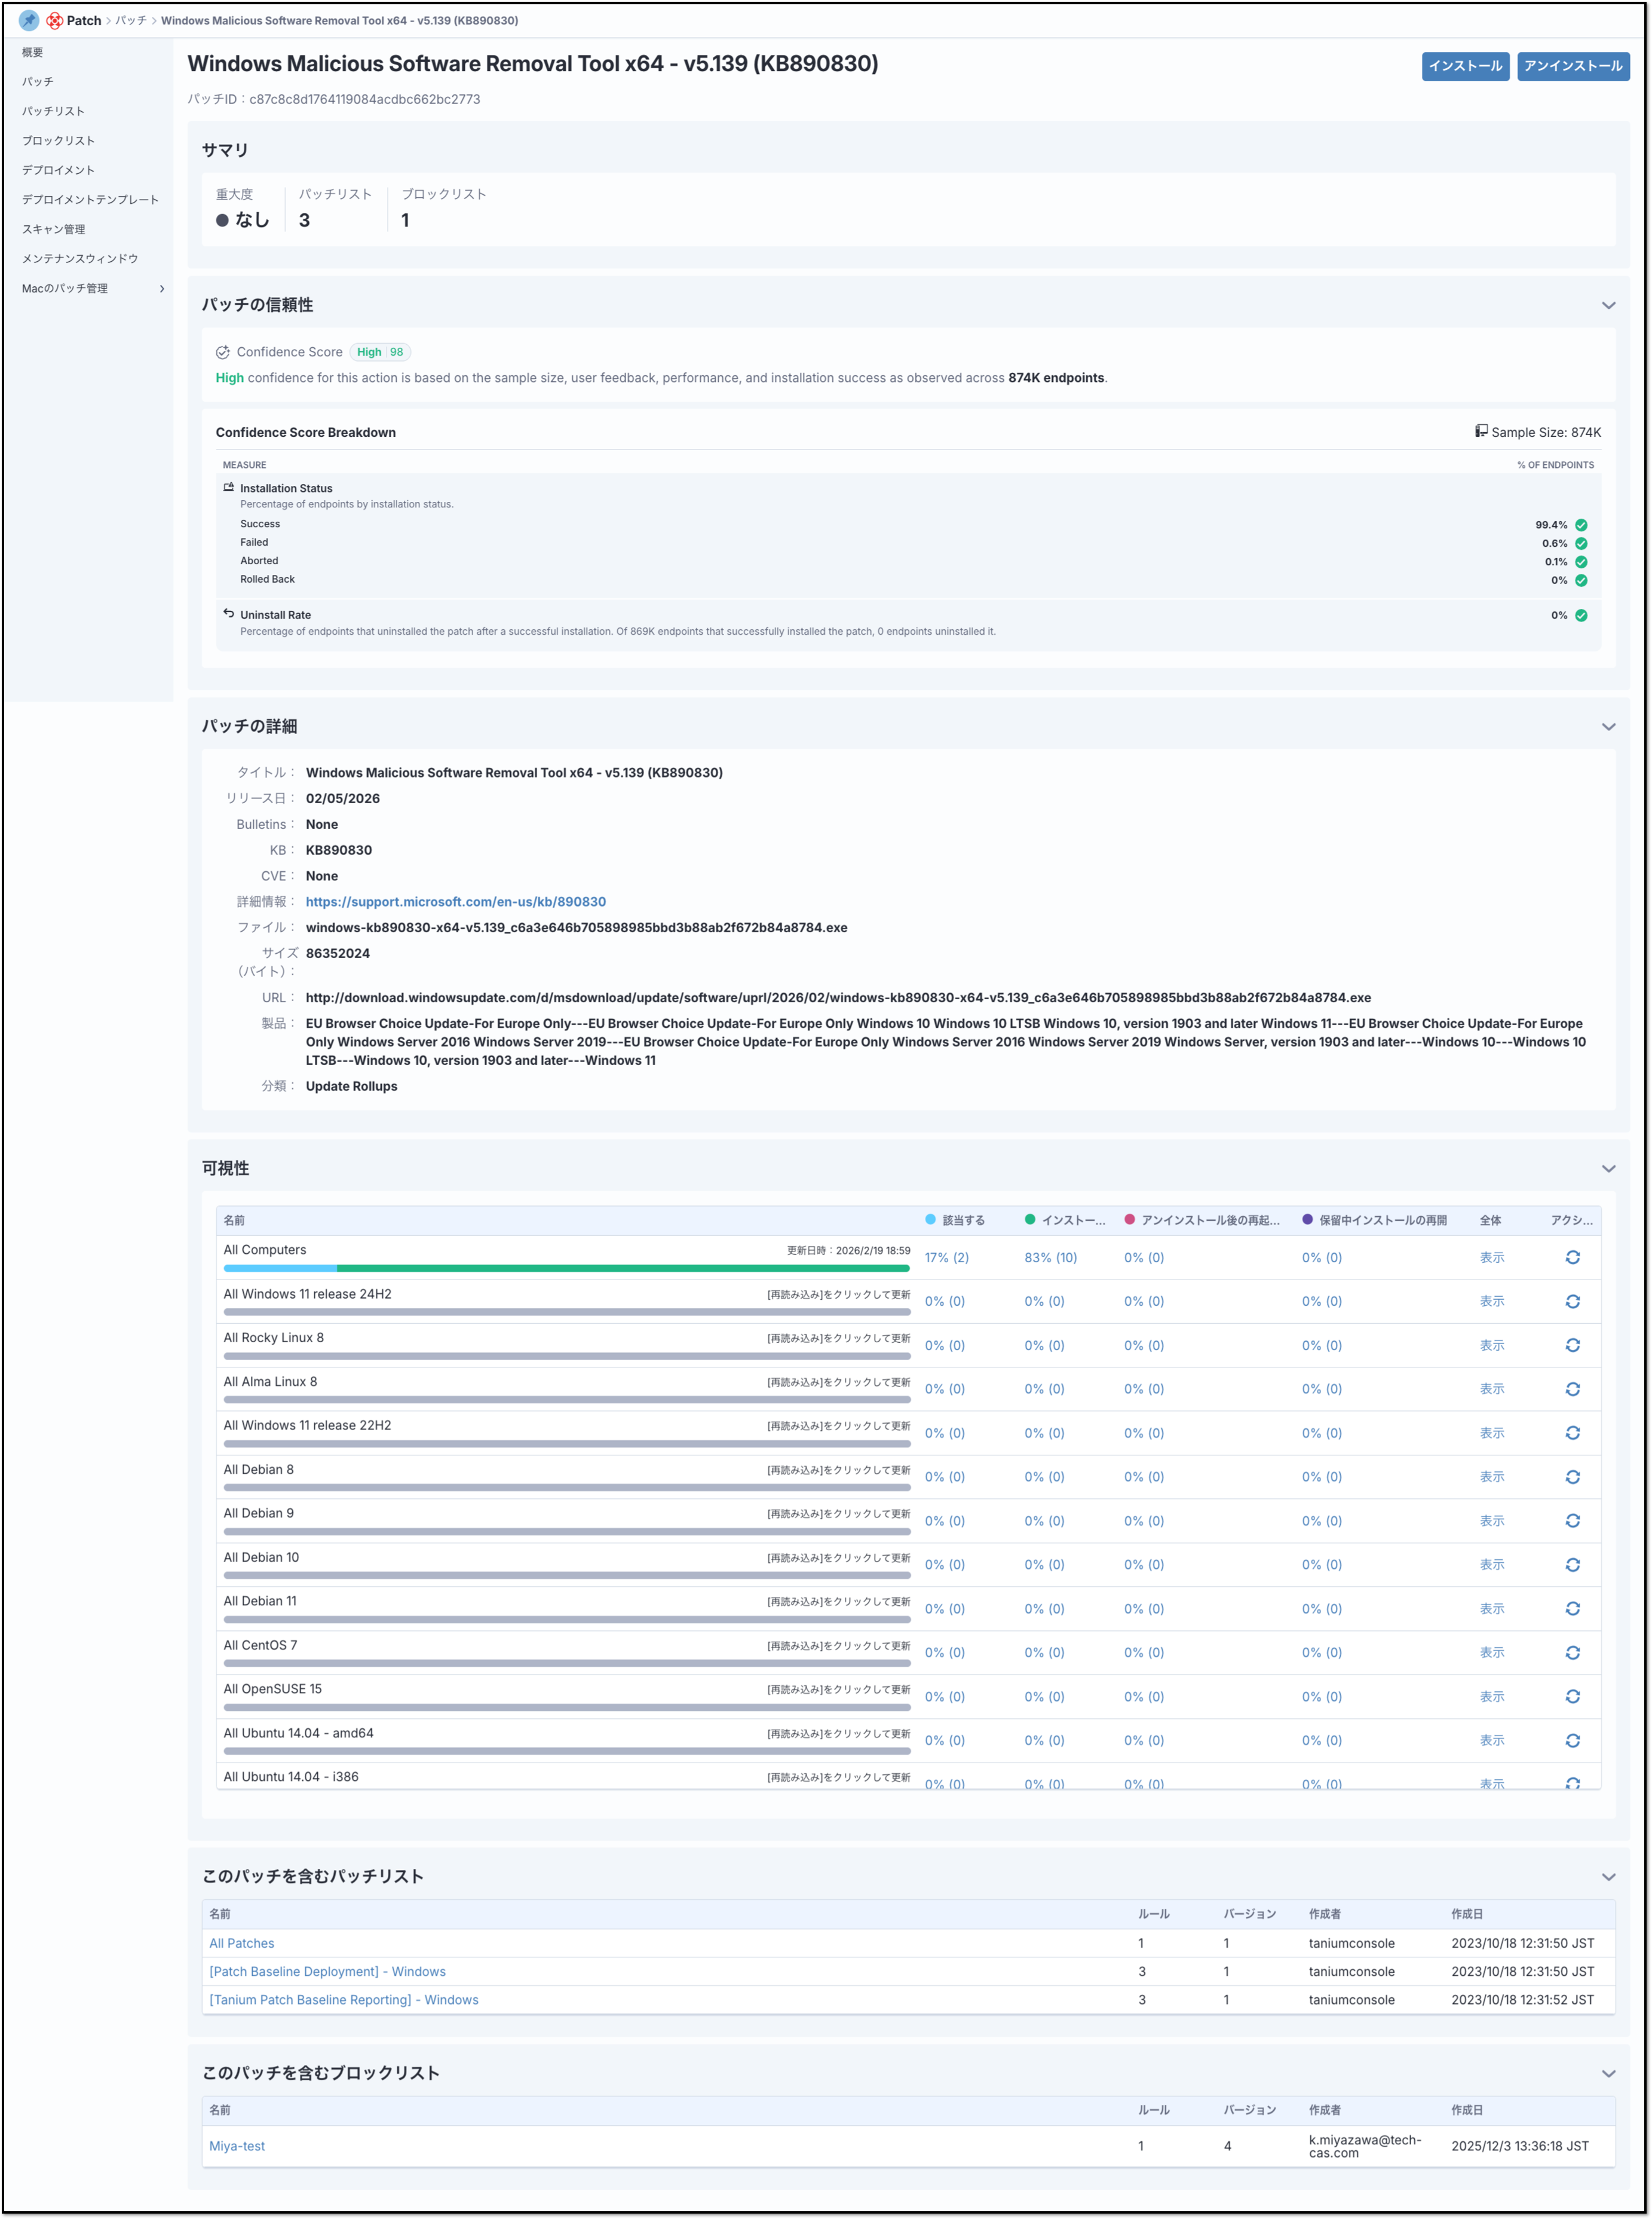
Task: Collapse the パッチの信頼性 section
Action: point(1608,305)
